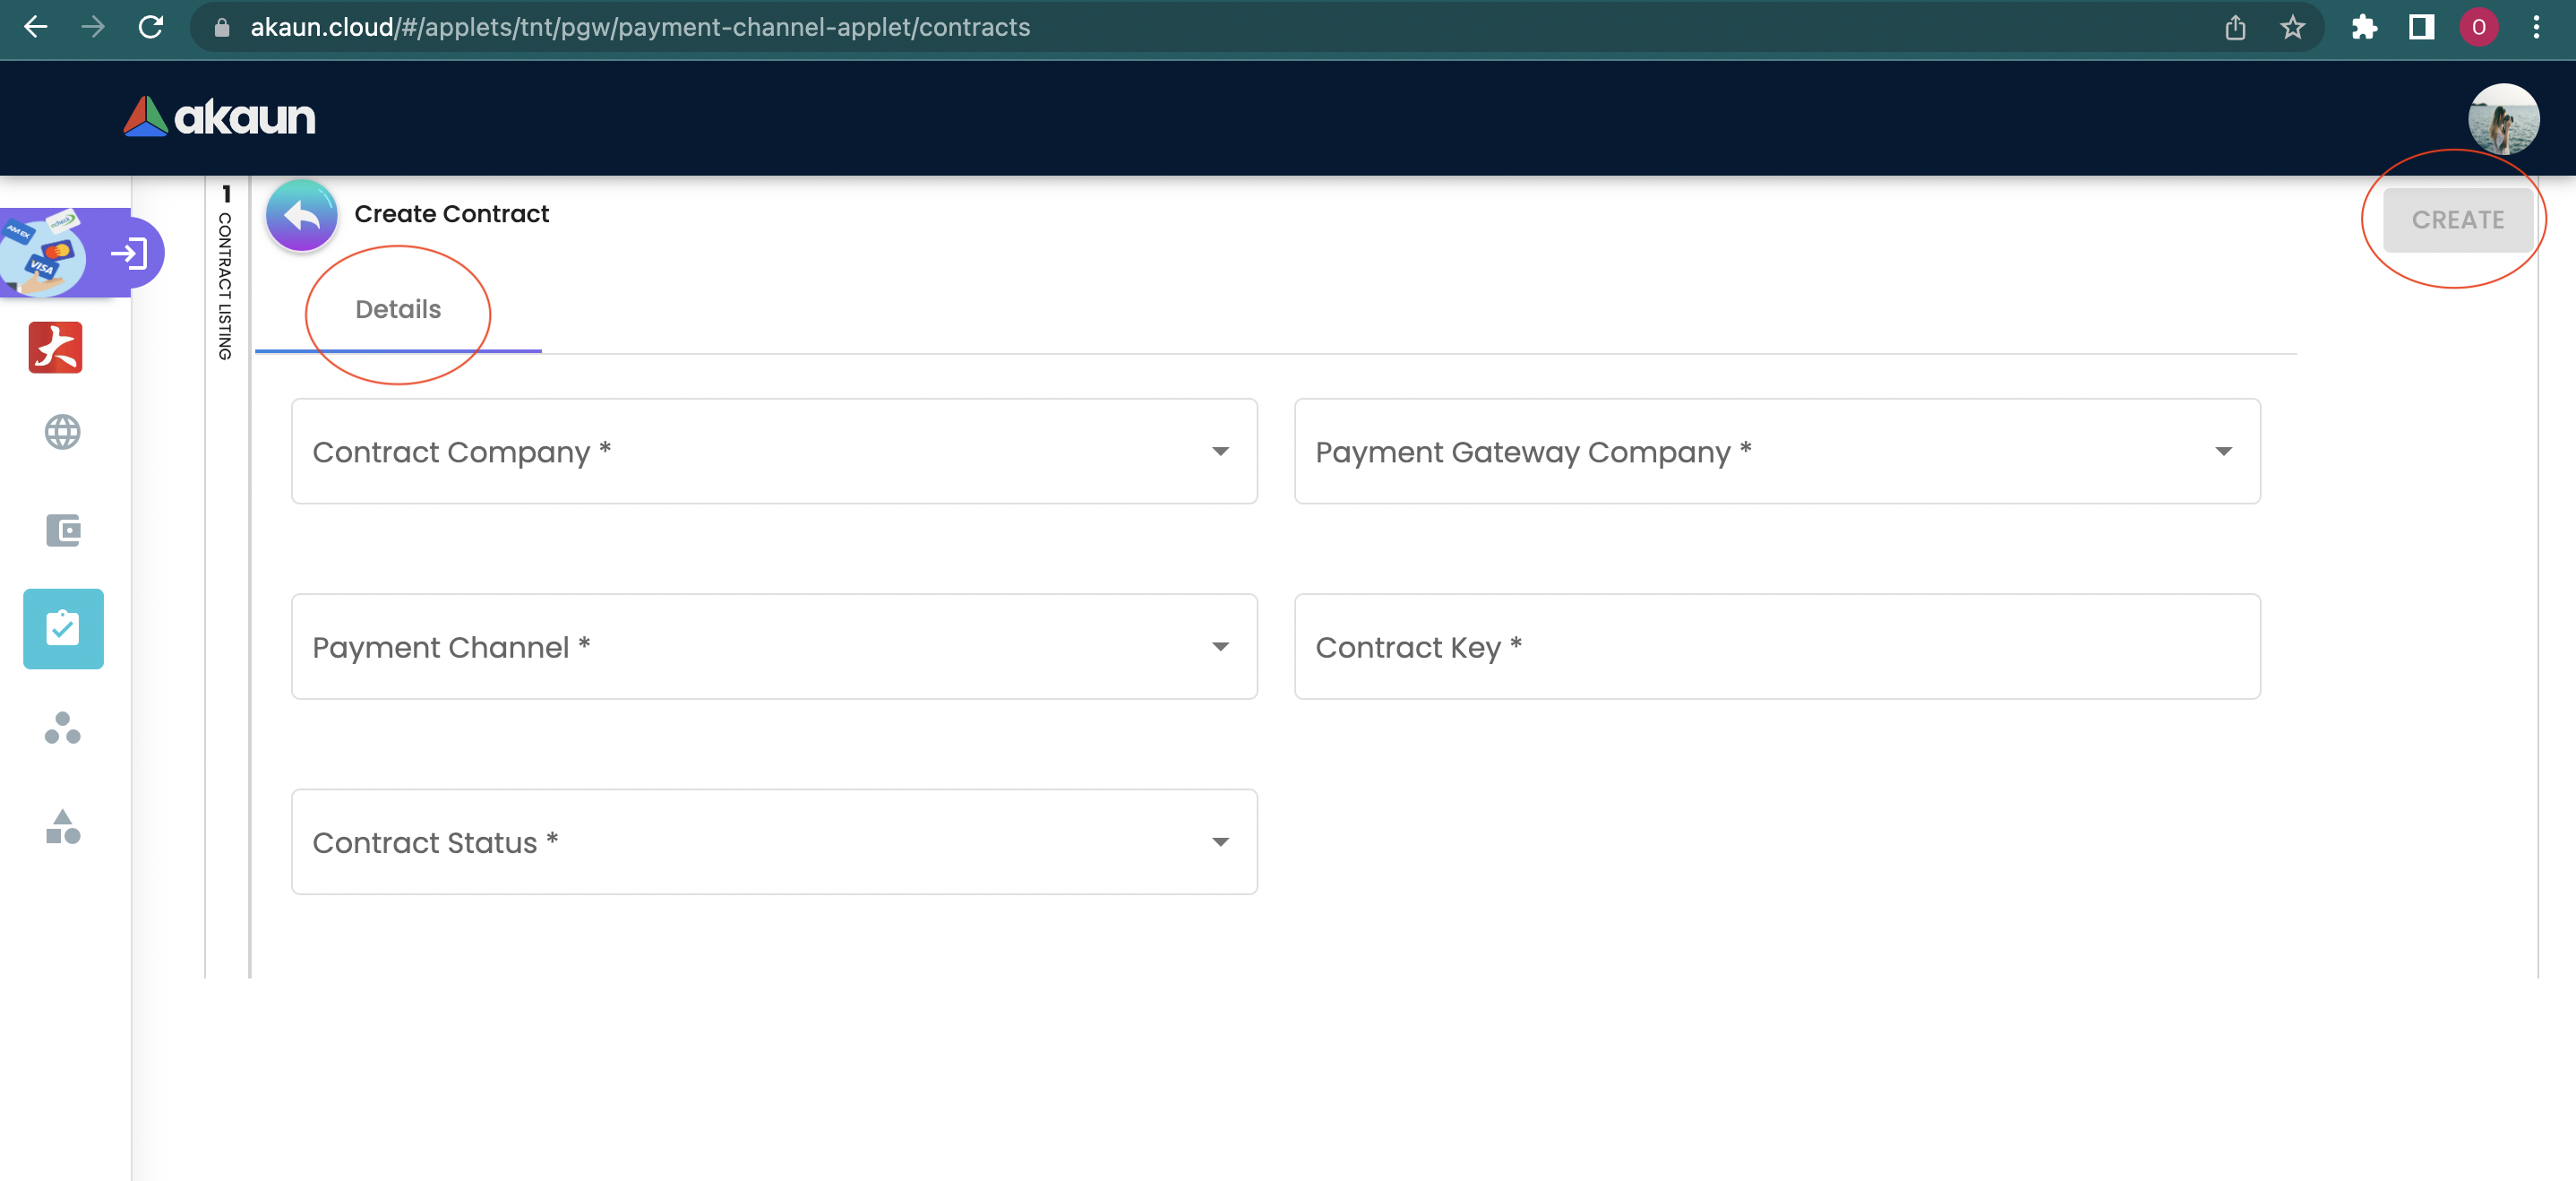Viewport: 2576px width, 1181px height.
Task: Open the Payment Gateway Company dropdown
Action: [x=1776, y=451]
